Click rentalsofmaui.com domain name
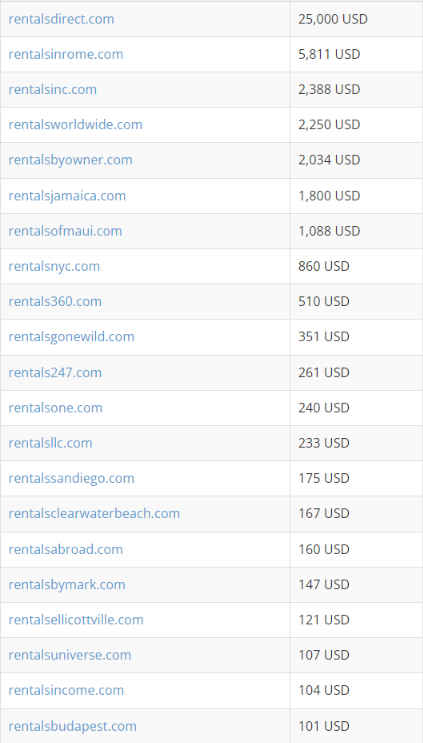Screen dimensions: 423x743 pyautogui.click(x=65, y=231)
